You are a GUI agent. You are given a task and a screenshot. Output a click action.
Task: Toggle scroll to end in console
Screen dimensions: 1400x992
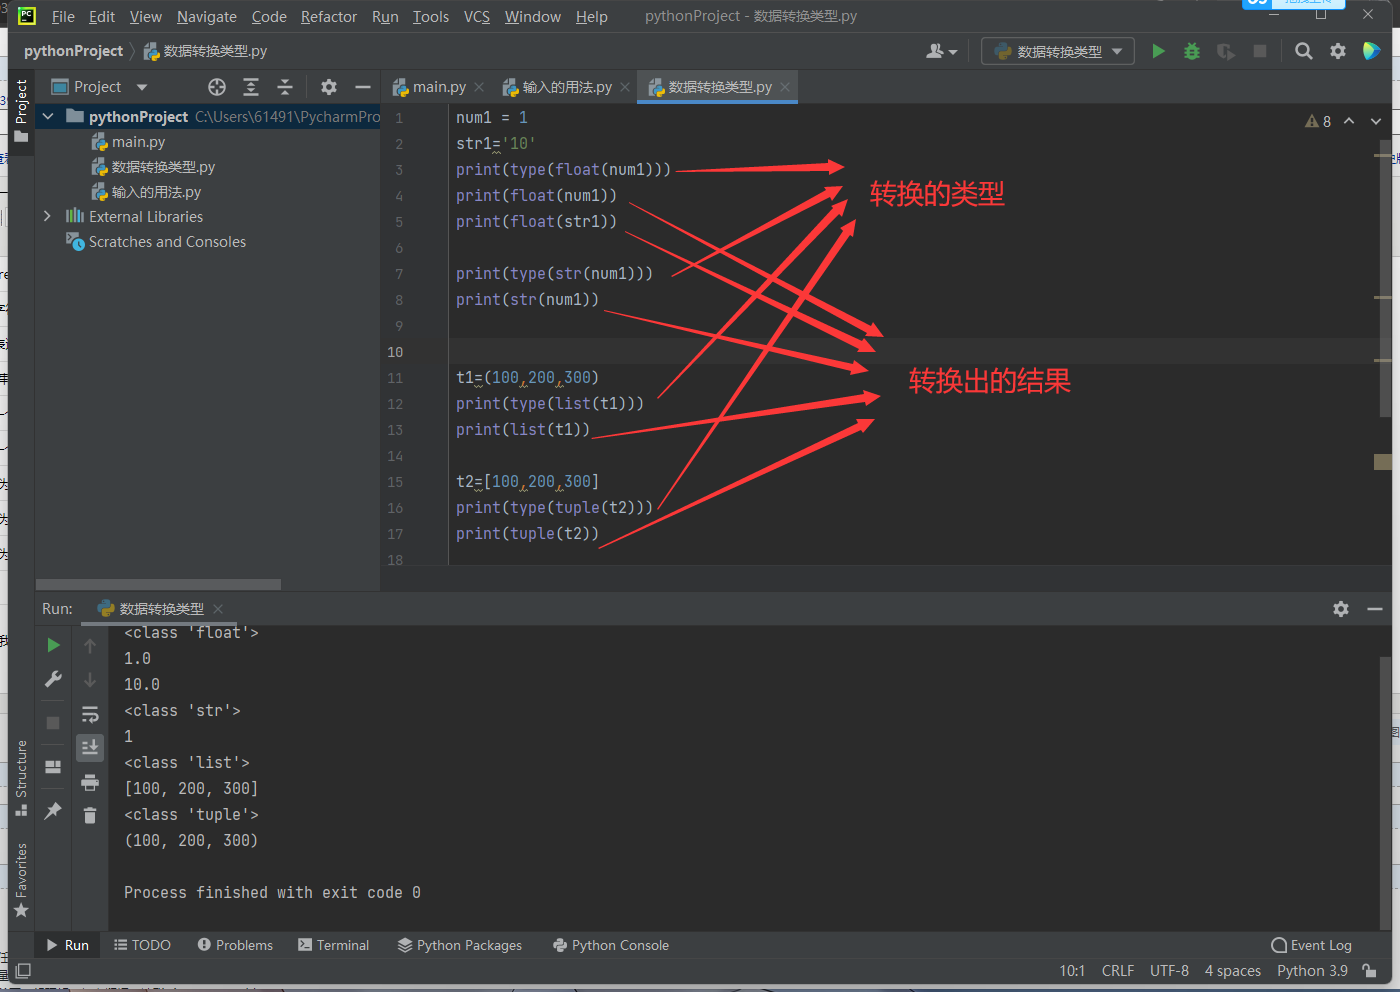(90, 747)
